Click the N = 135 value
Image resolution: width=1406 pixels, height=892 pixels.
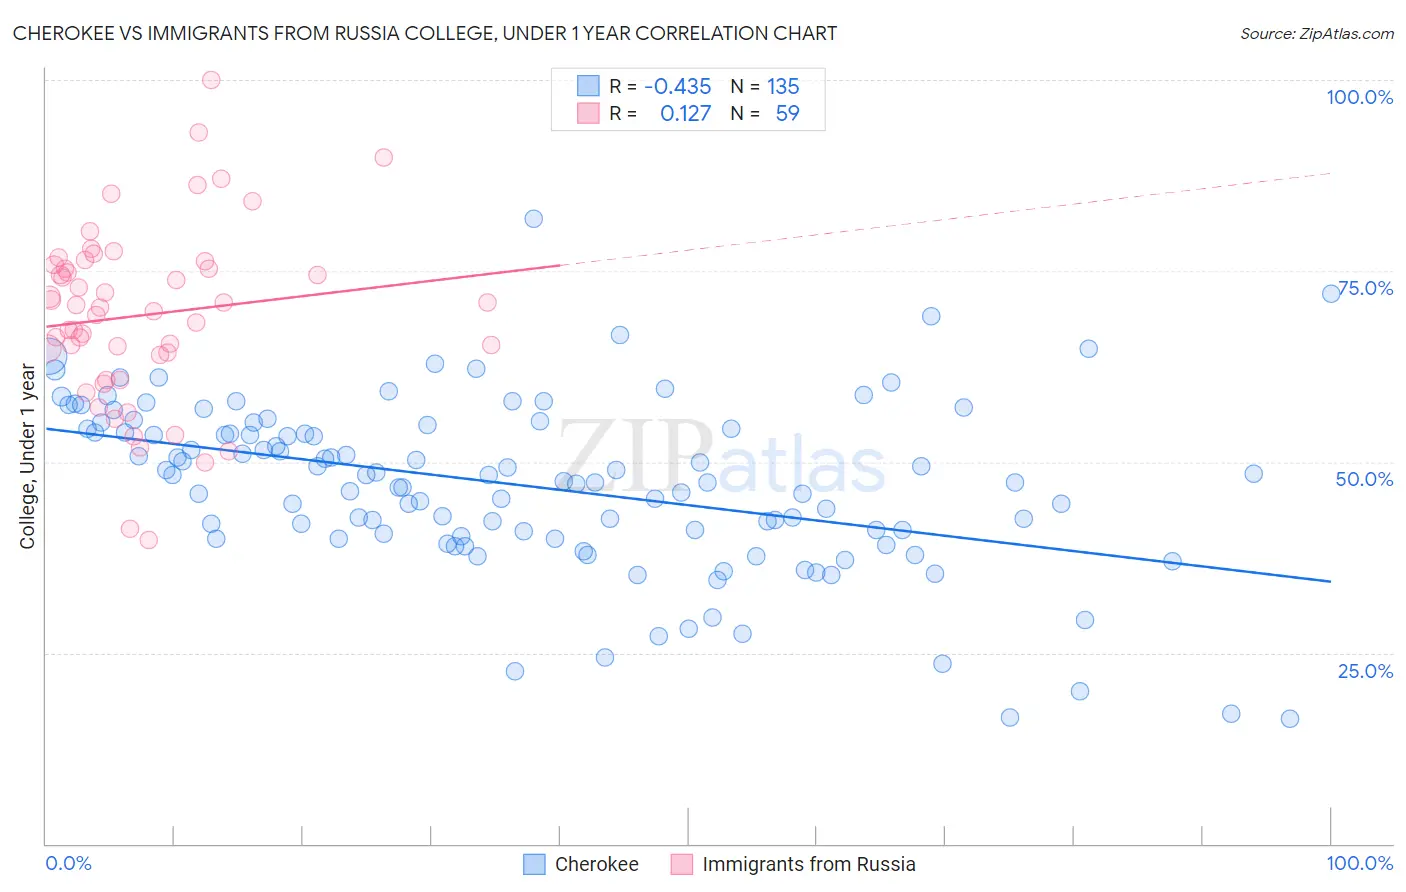tap(765, 86)
